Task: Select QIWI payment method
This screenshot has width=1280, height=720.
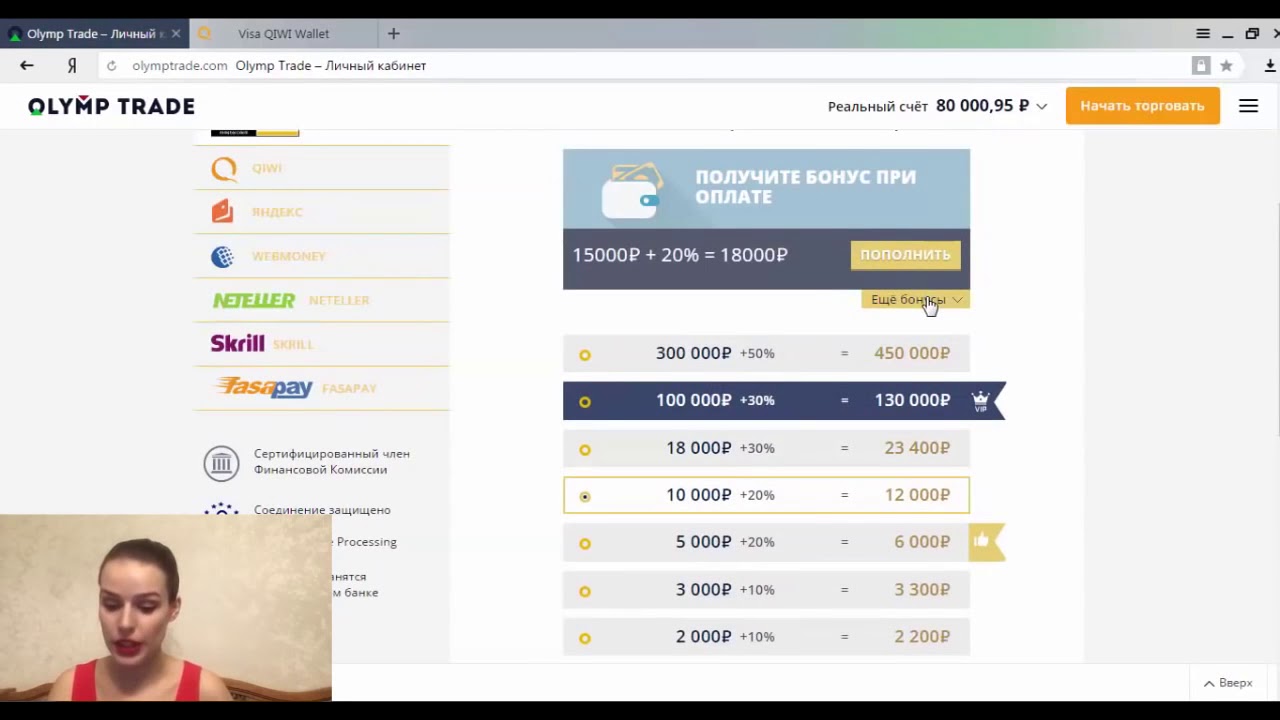Action: click(322, 168)
